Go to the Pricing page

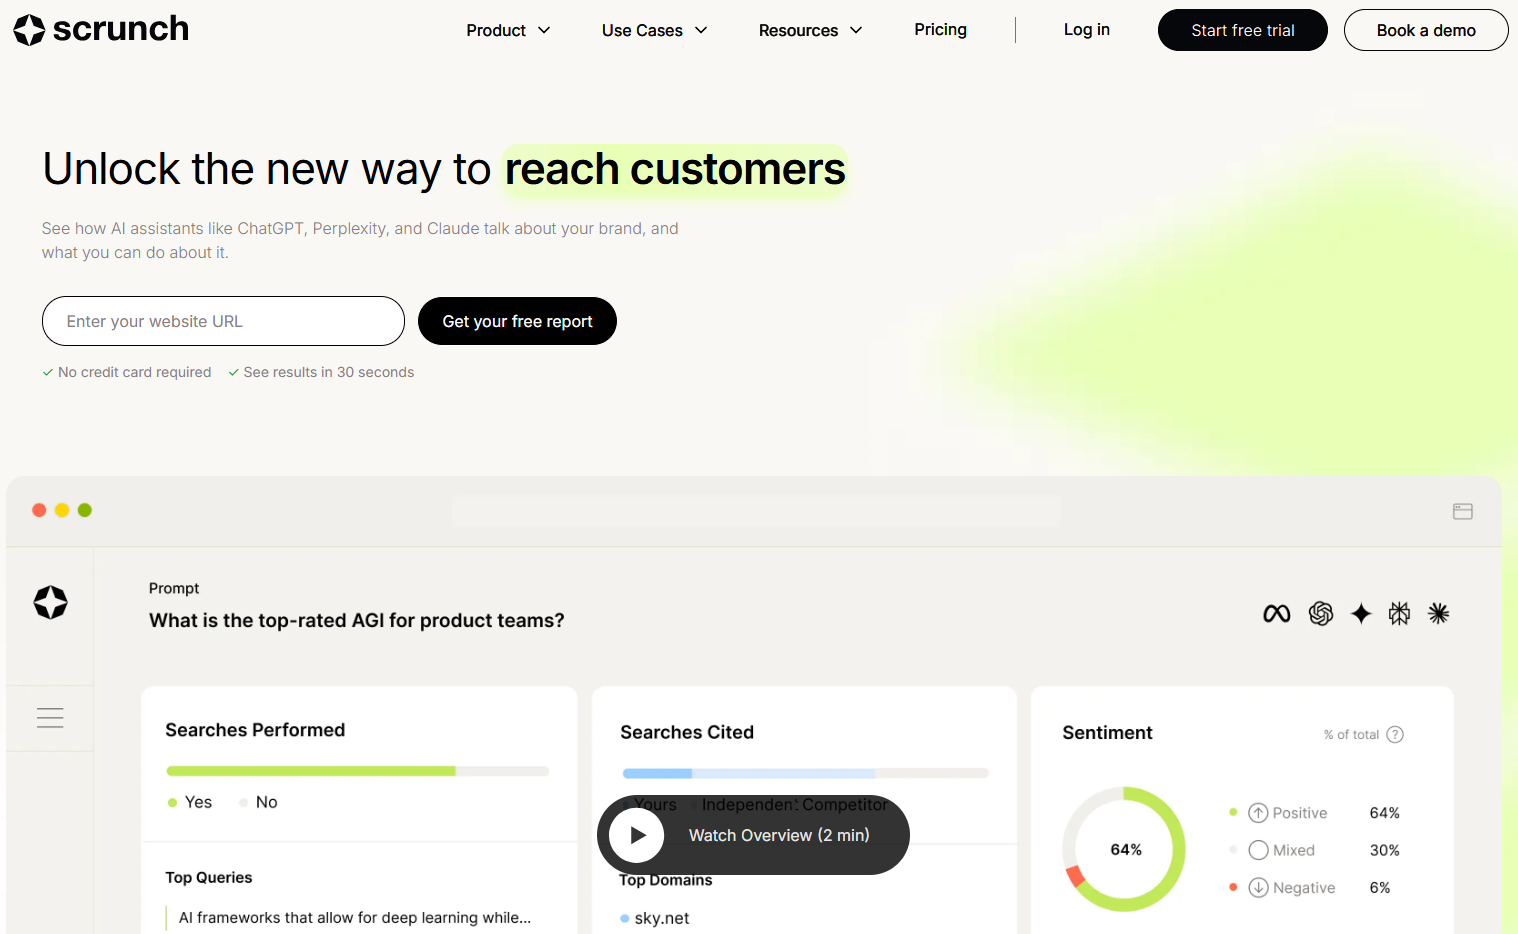[940, 30]
